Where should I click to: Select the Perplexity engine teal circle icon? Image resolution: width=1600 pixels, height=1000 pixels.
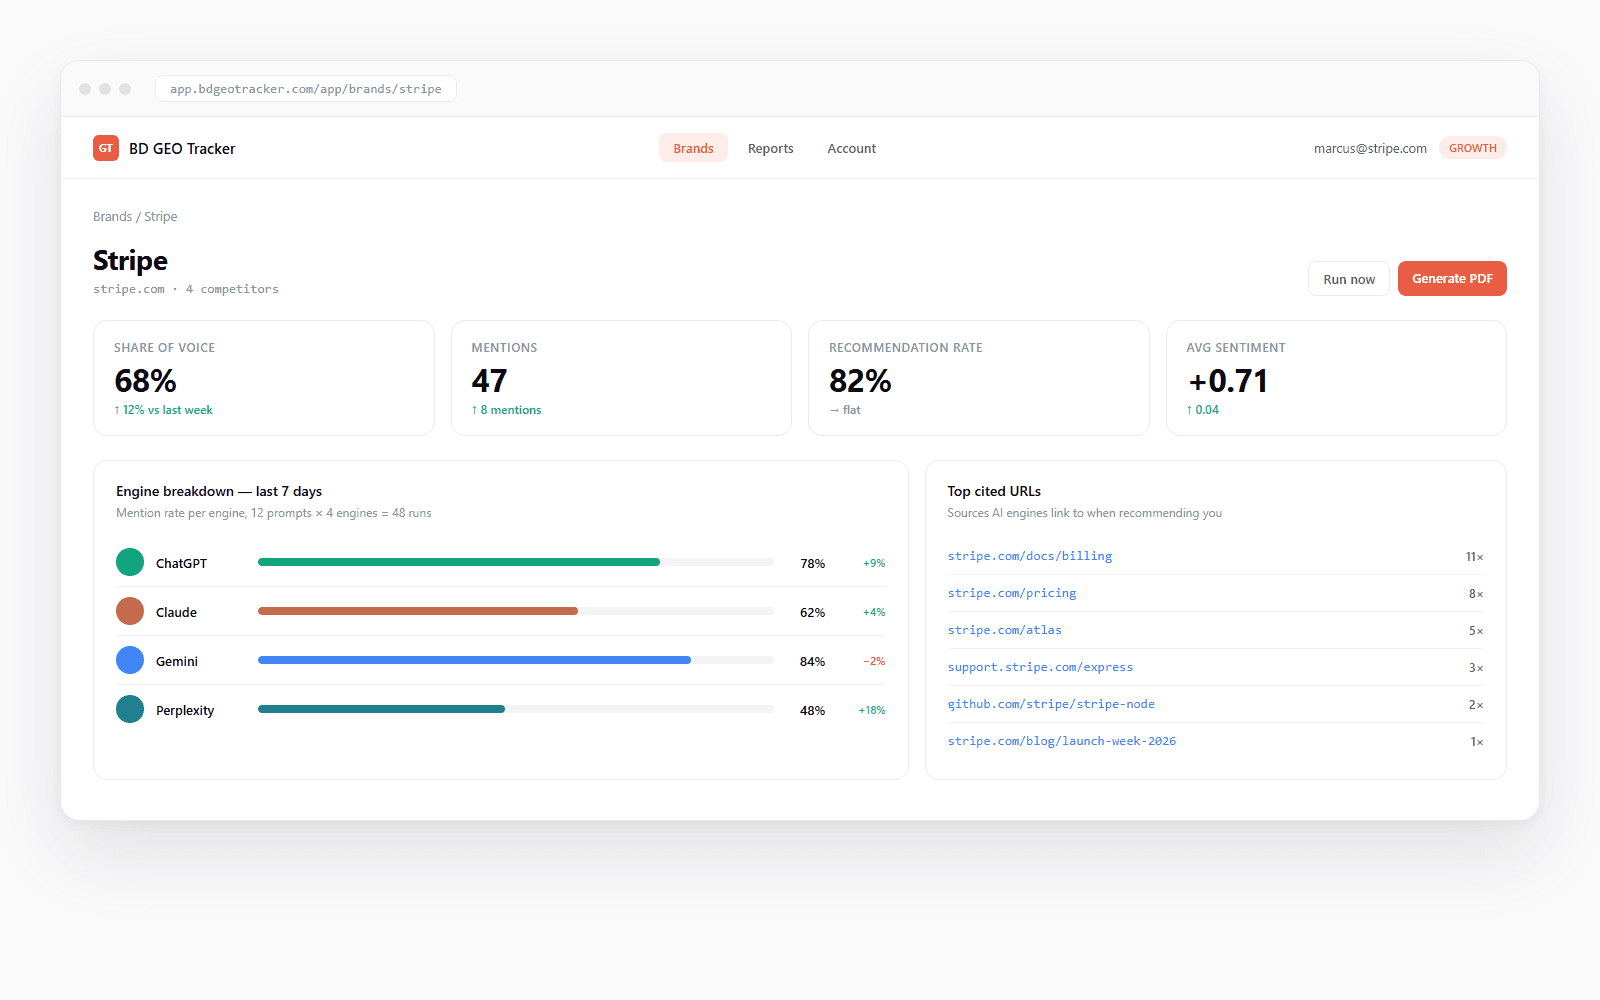(130, 709)
